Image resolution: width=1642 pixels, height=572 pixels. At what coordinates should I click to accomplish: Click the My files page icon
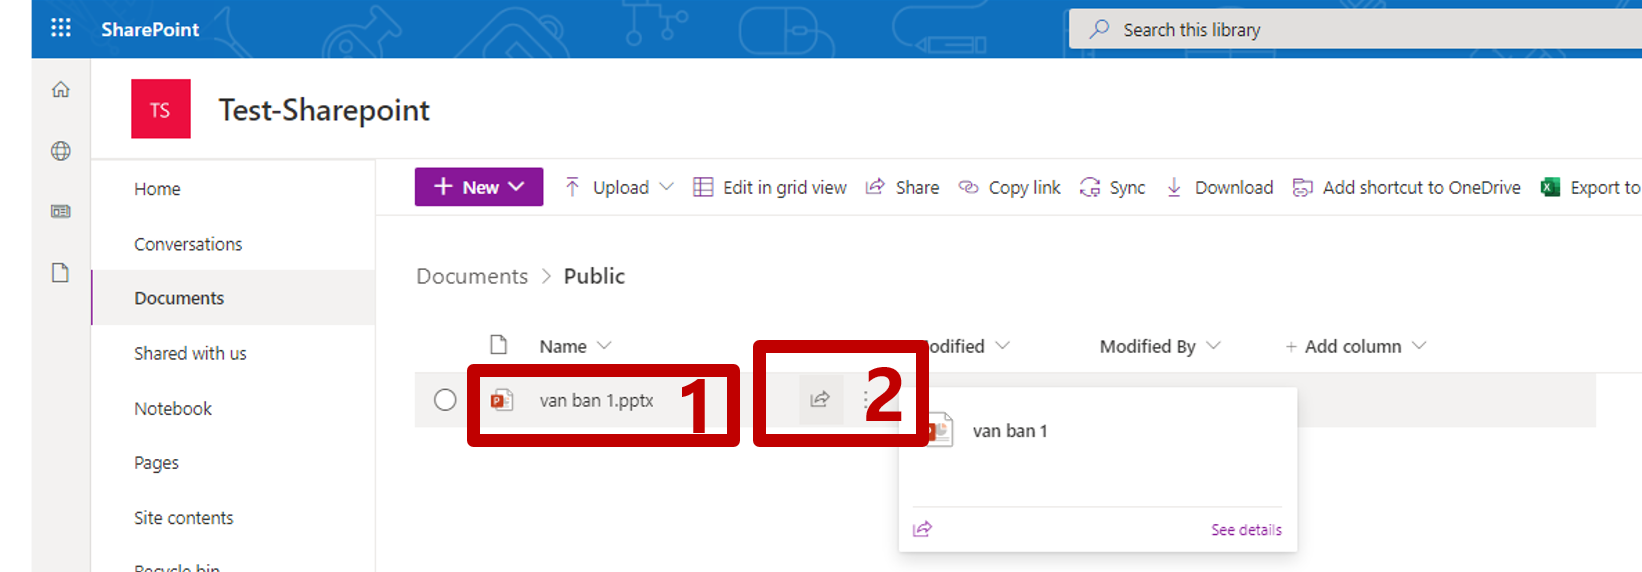pos(61,273)
